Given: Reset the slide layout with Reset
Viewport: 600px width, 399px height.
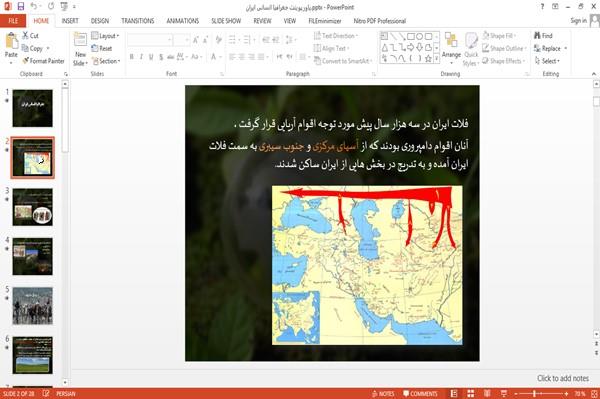Looking at the screenshot, I should click(102, 48).
